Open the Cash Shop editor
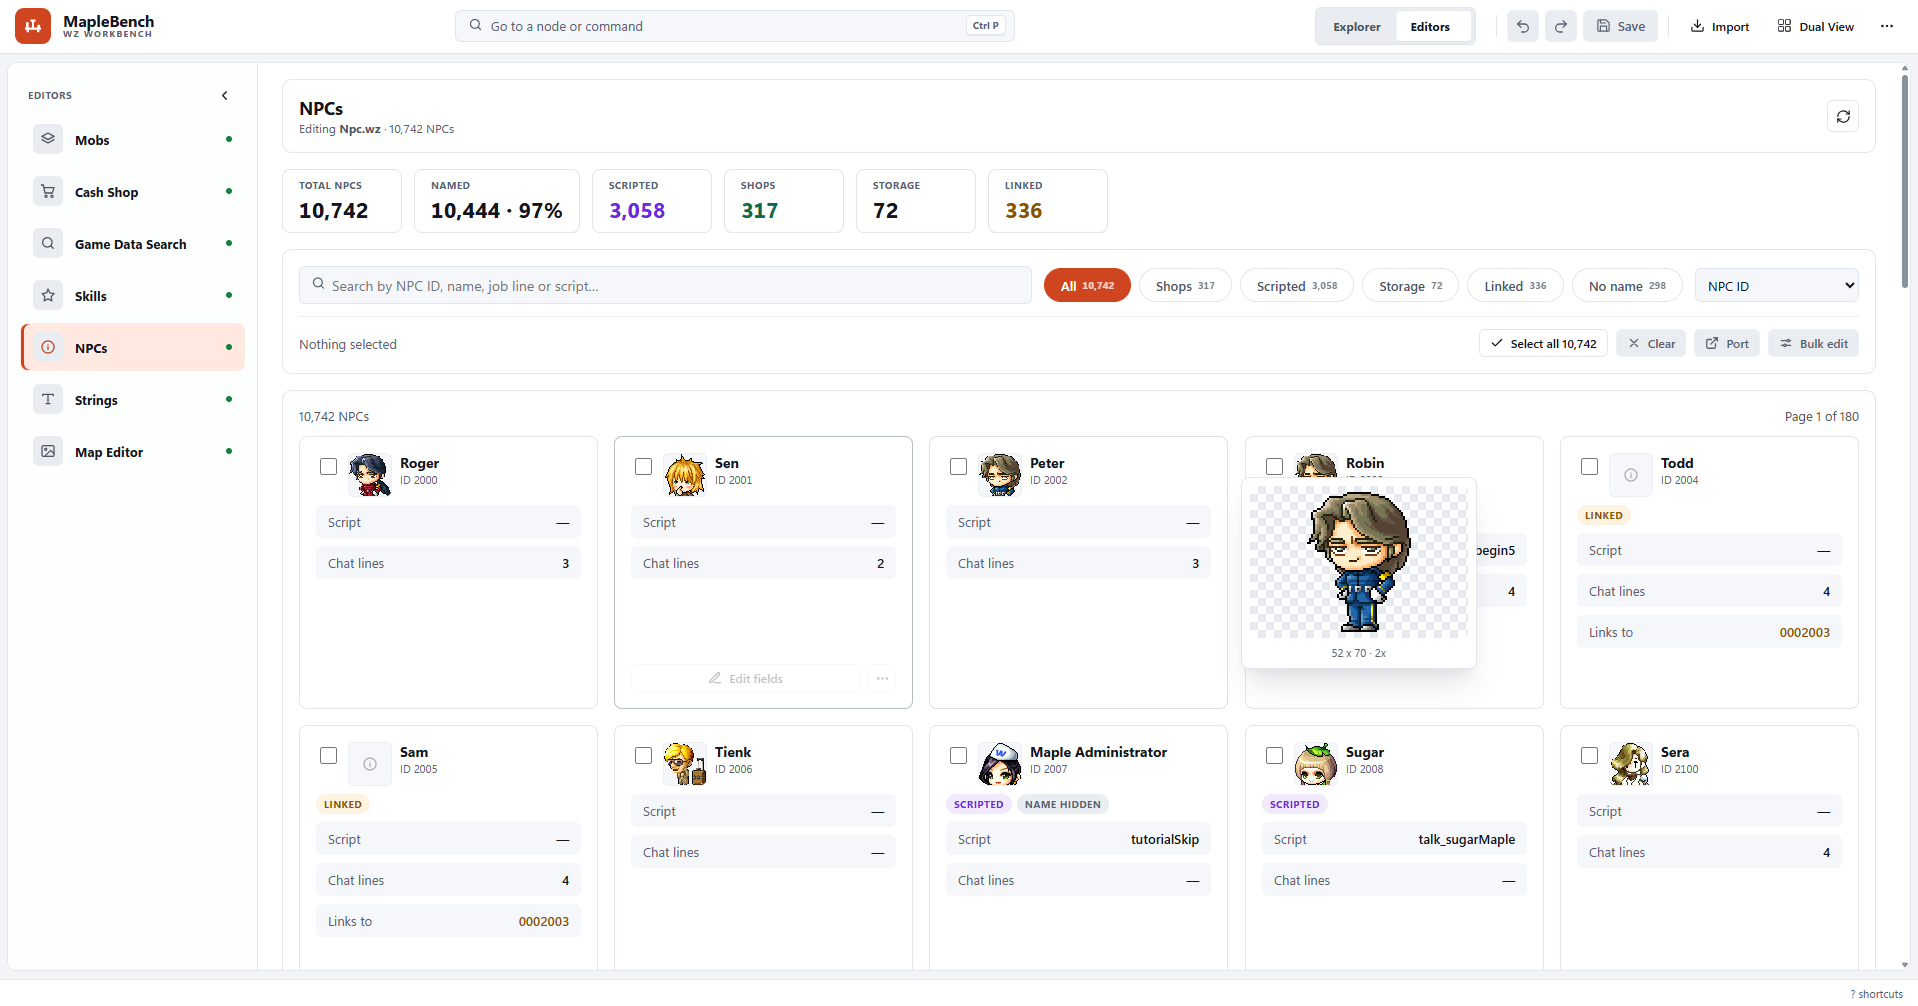The height and width of the screenshot is (1006, 1918). point(133,191)
